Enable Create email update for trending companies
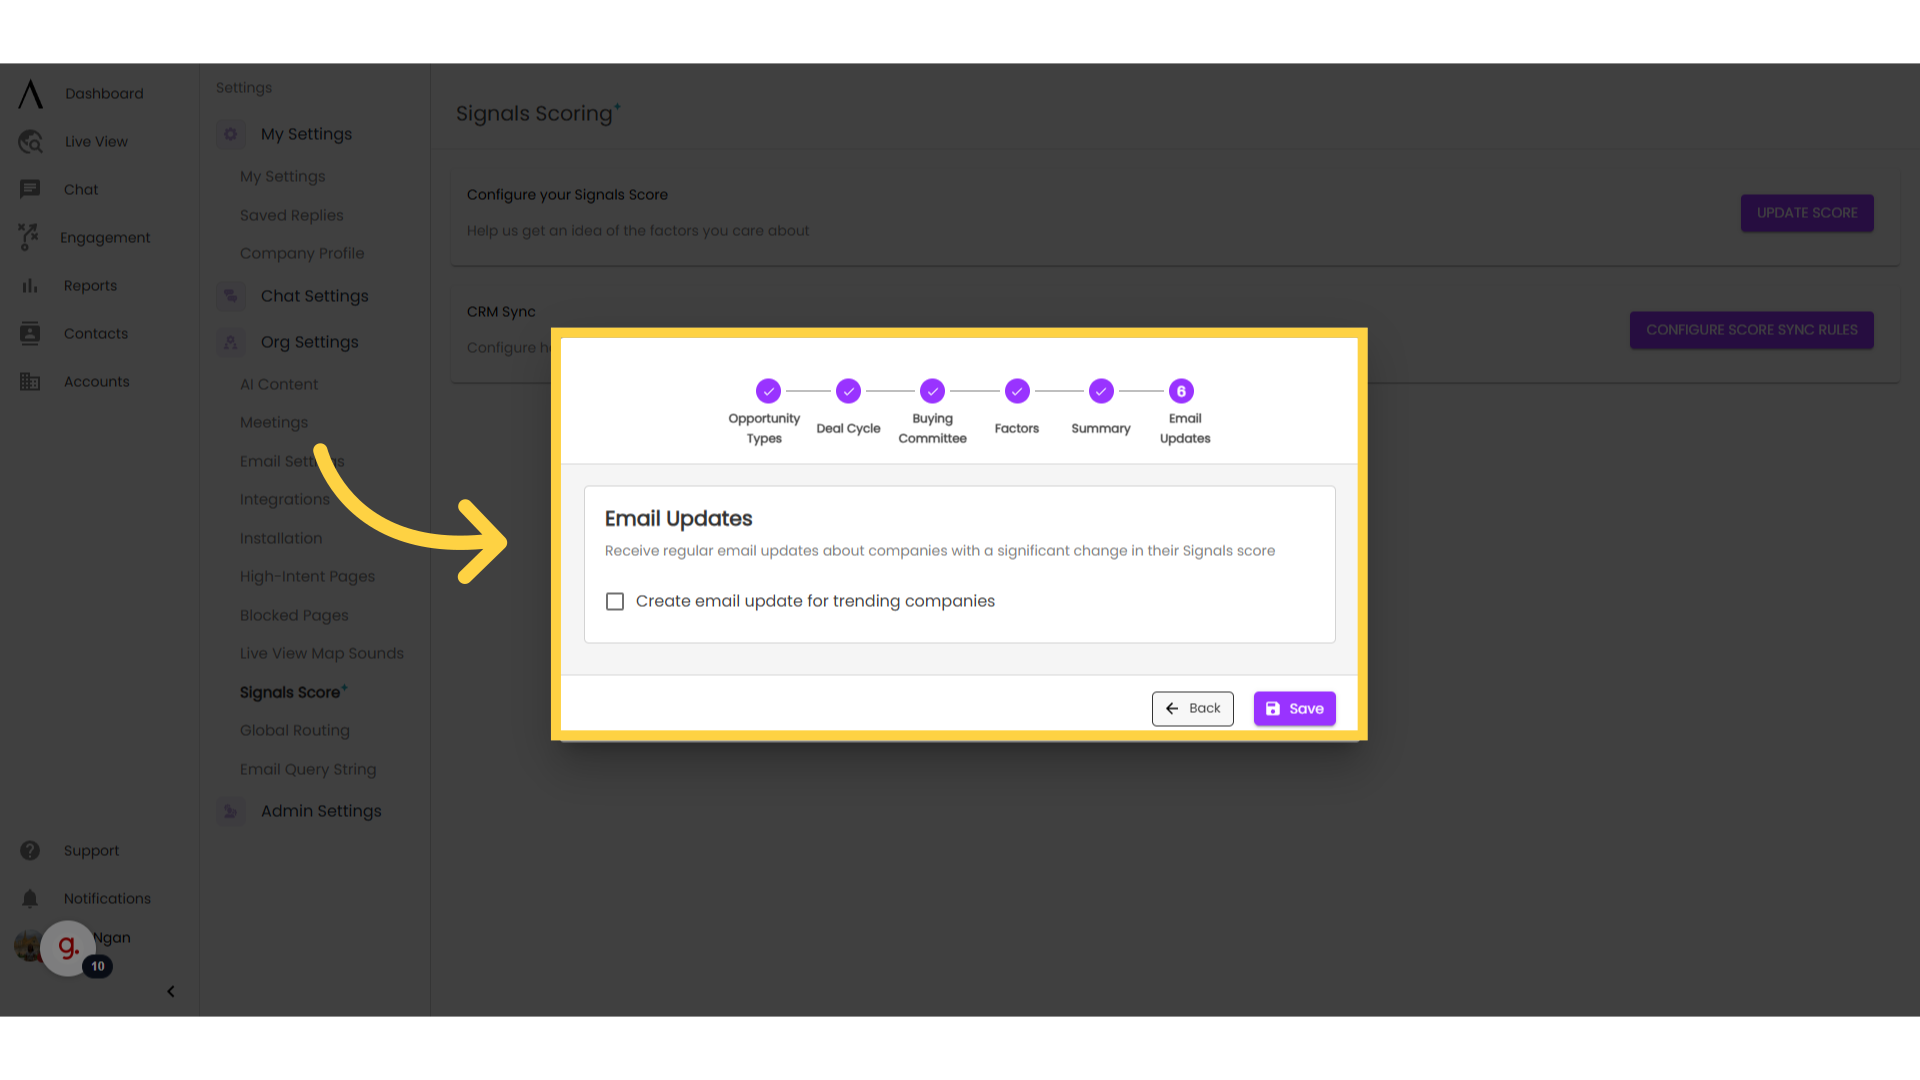This screenshot has width=1920, height=1080. [615, 601]
